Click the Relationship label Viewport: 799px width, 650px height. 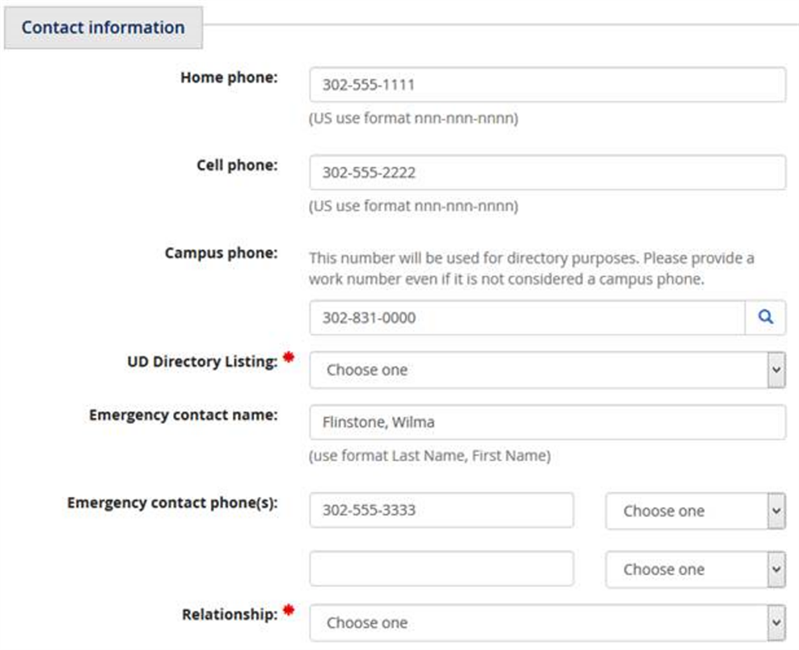(230, 614)
